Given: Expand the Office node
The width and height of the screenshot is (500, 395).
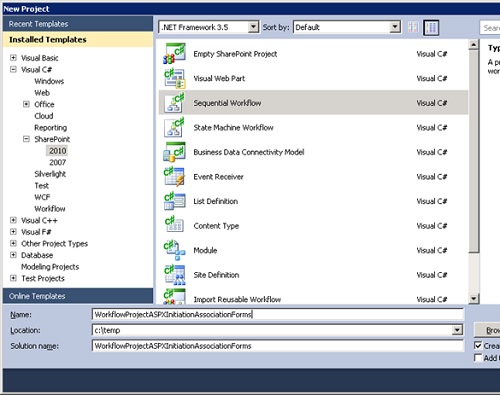Looking at the screenshot, I should point(26,104).
